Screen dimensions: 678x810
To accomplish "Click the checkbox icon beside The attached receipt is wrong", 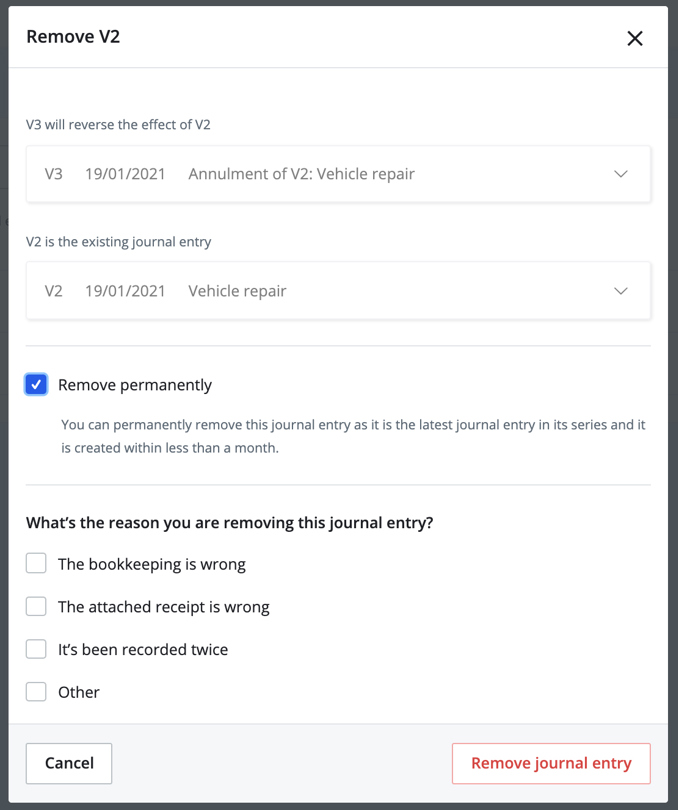I will tap(36, 606).
